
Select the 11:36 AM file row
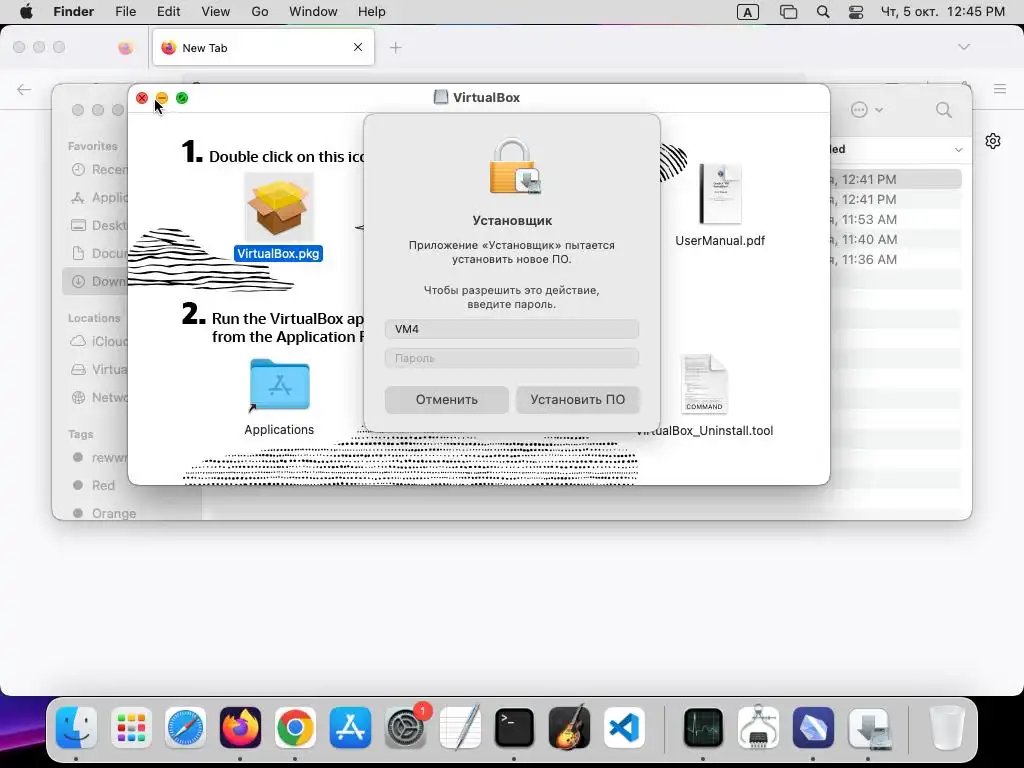tap(895, 259)
